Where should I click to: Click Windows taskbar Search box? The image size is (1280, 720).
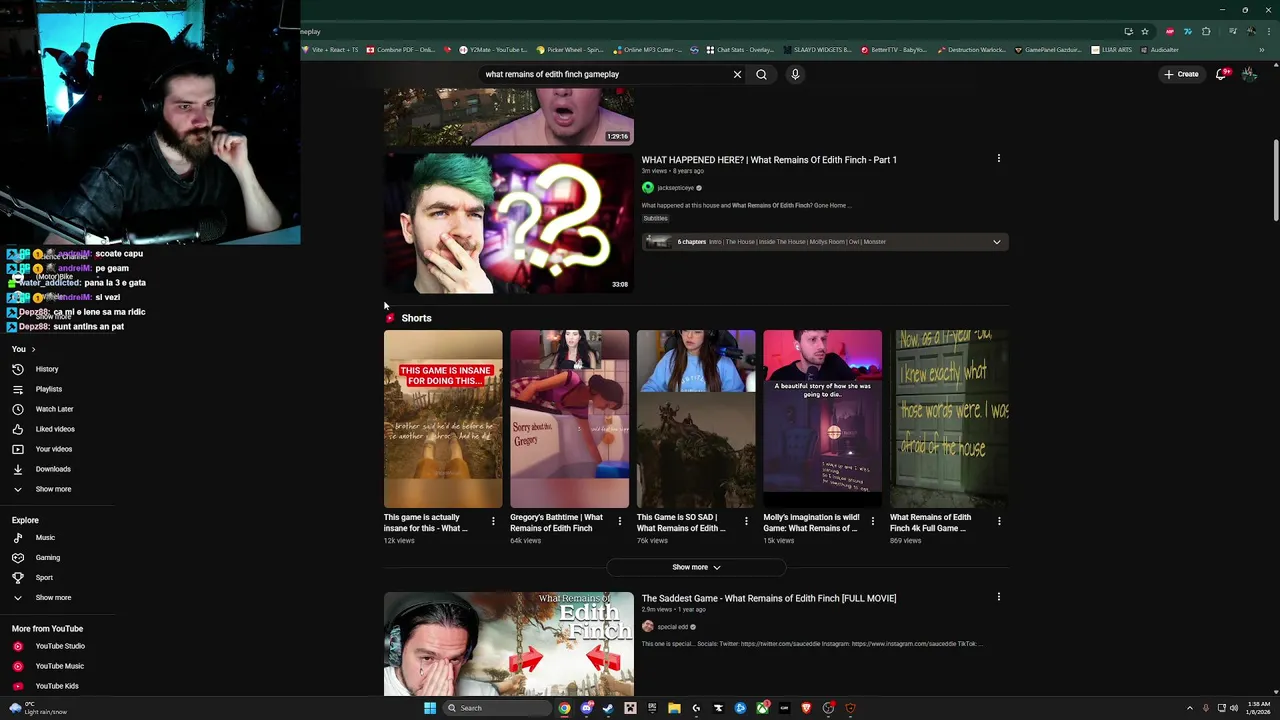click(497, 708)
